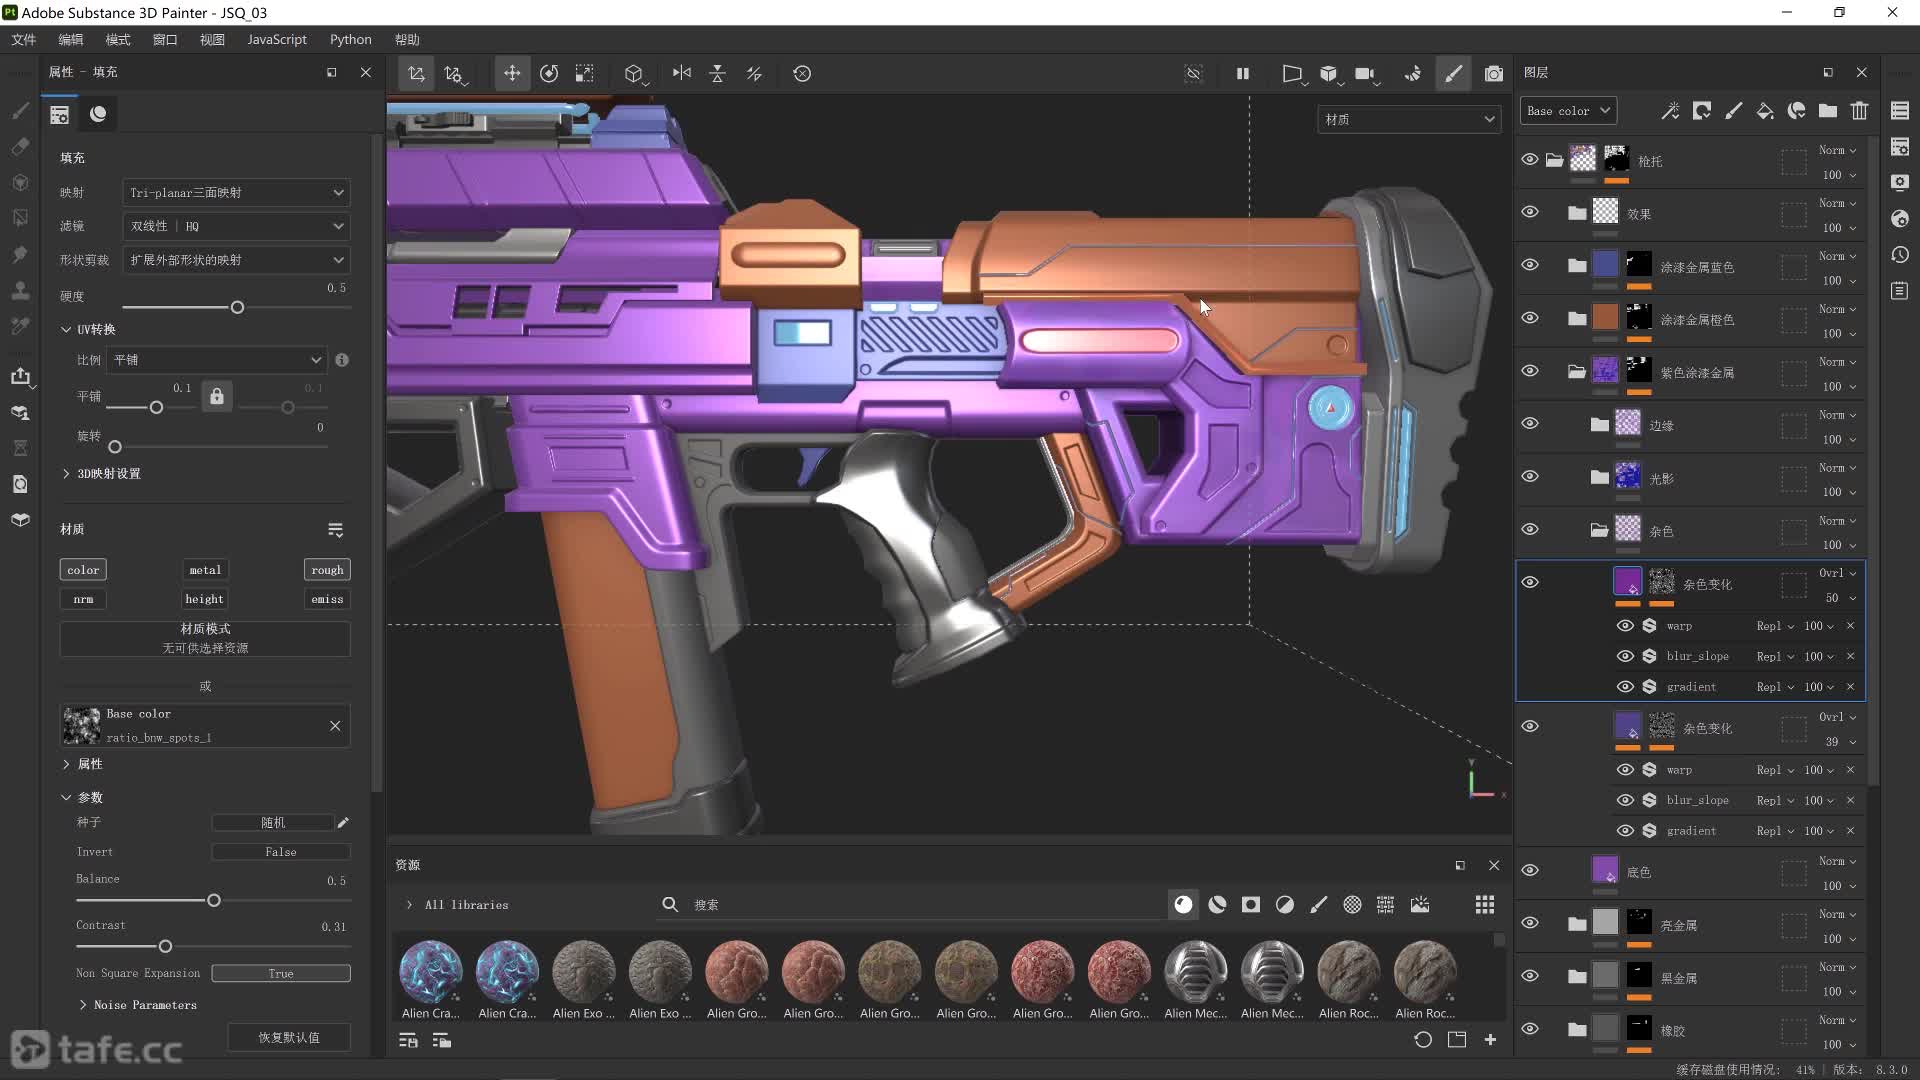Screen dimensions: 1920x1080
Task: Toggle Non Square Expansion True button
Action: pyautogui.click(x=281, y=973)
